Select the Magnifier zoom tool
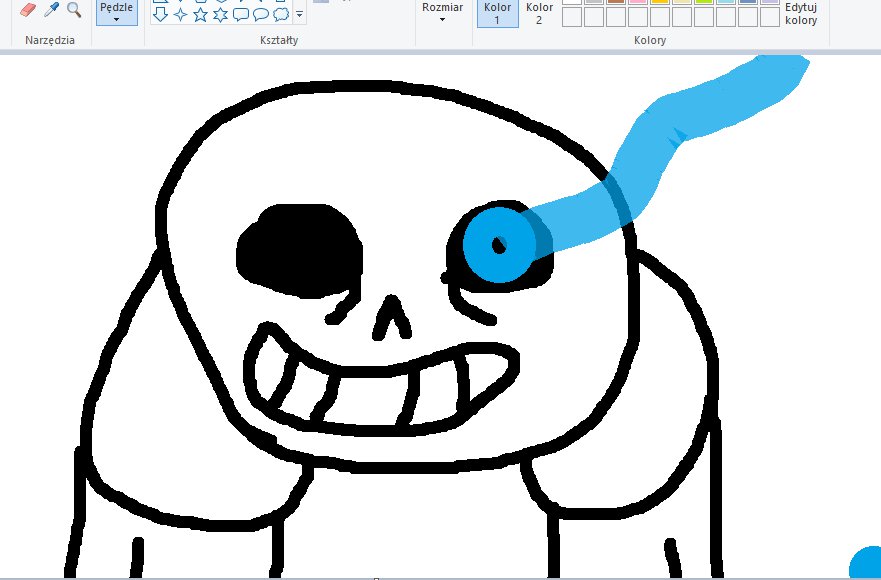The height and width of the screenshot is (580, 881). click(x=74, y=10)
